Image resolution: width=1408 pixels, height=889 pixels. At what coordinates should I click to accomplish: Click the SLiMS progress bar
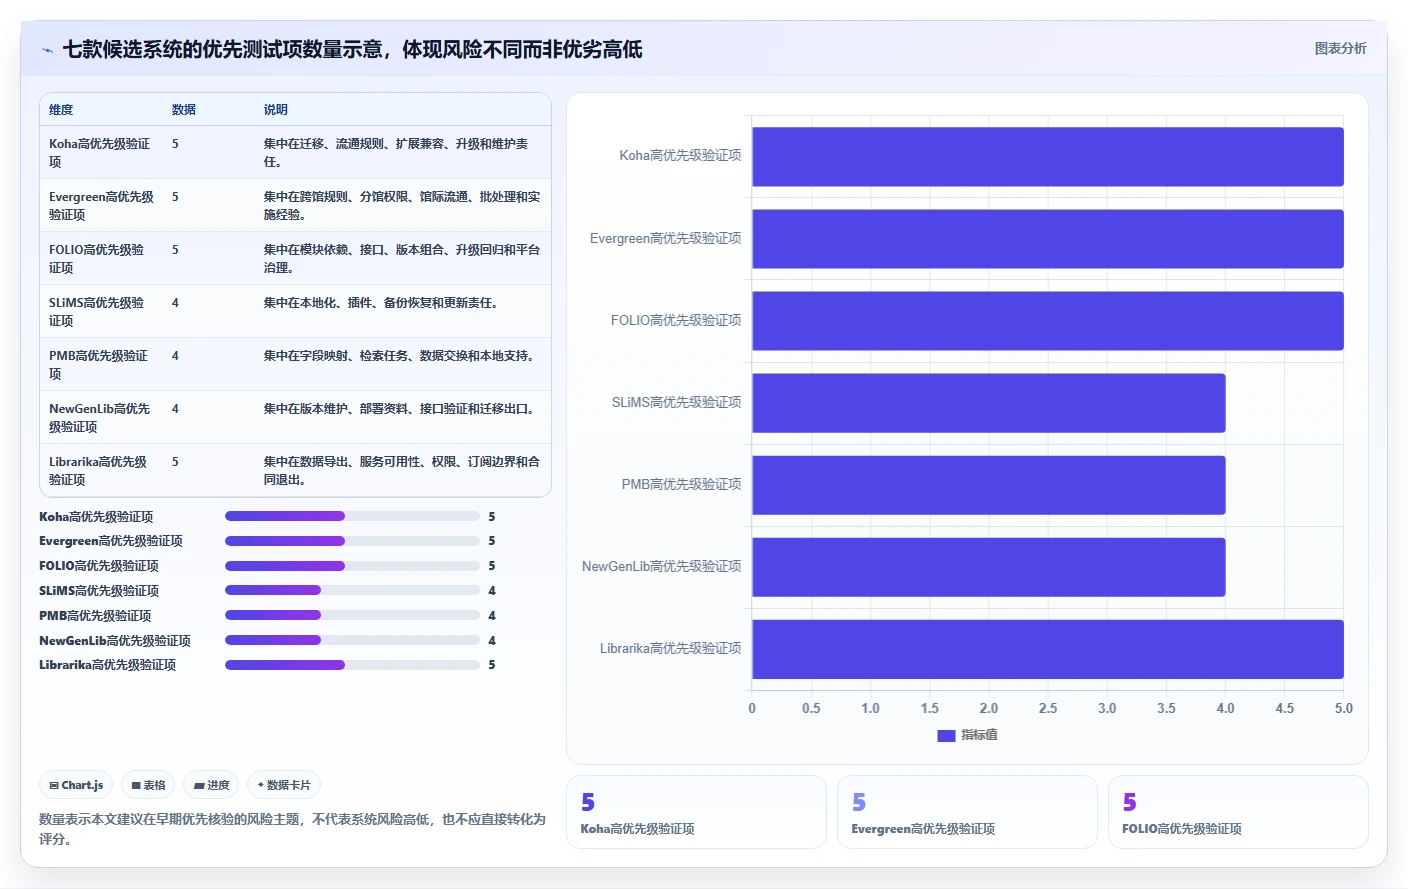tap(352, 590)
